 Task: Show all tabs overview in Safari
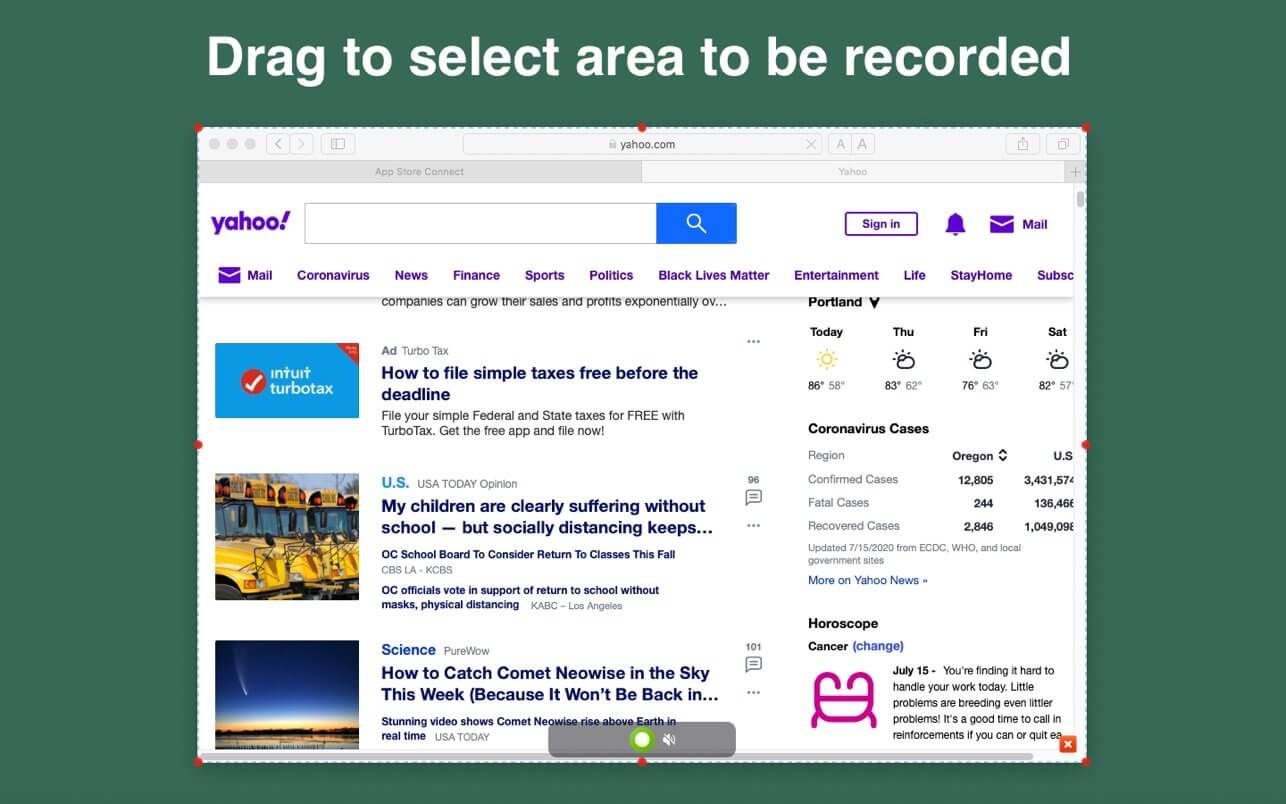pyautogui.click(x=1063, y=144)
